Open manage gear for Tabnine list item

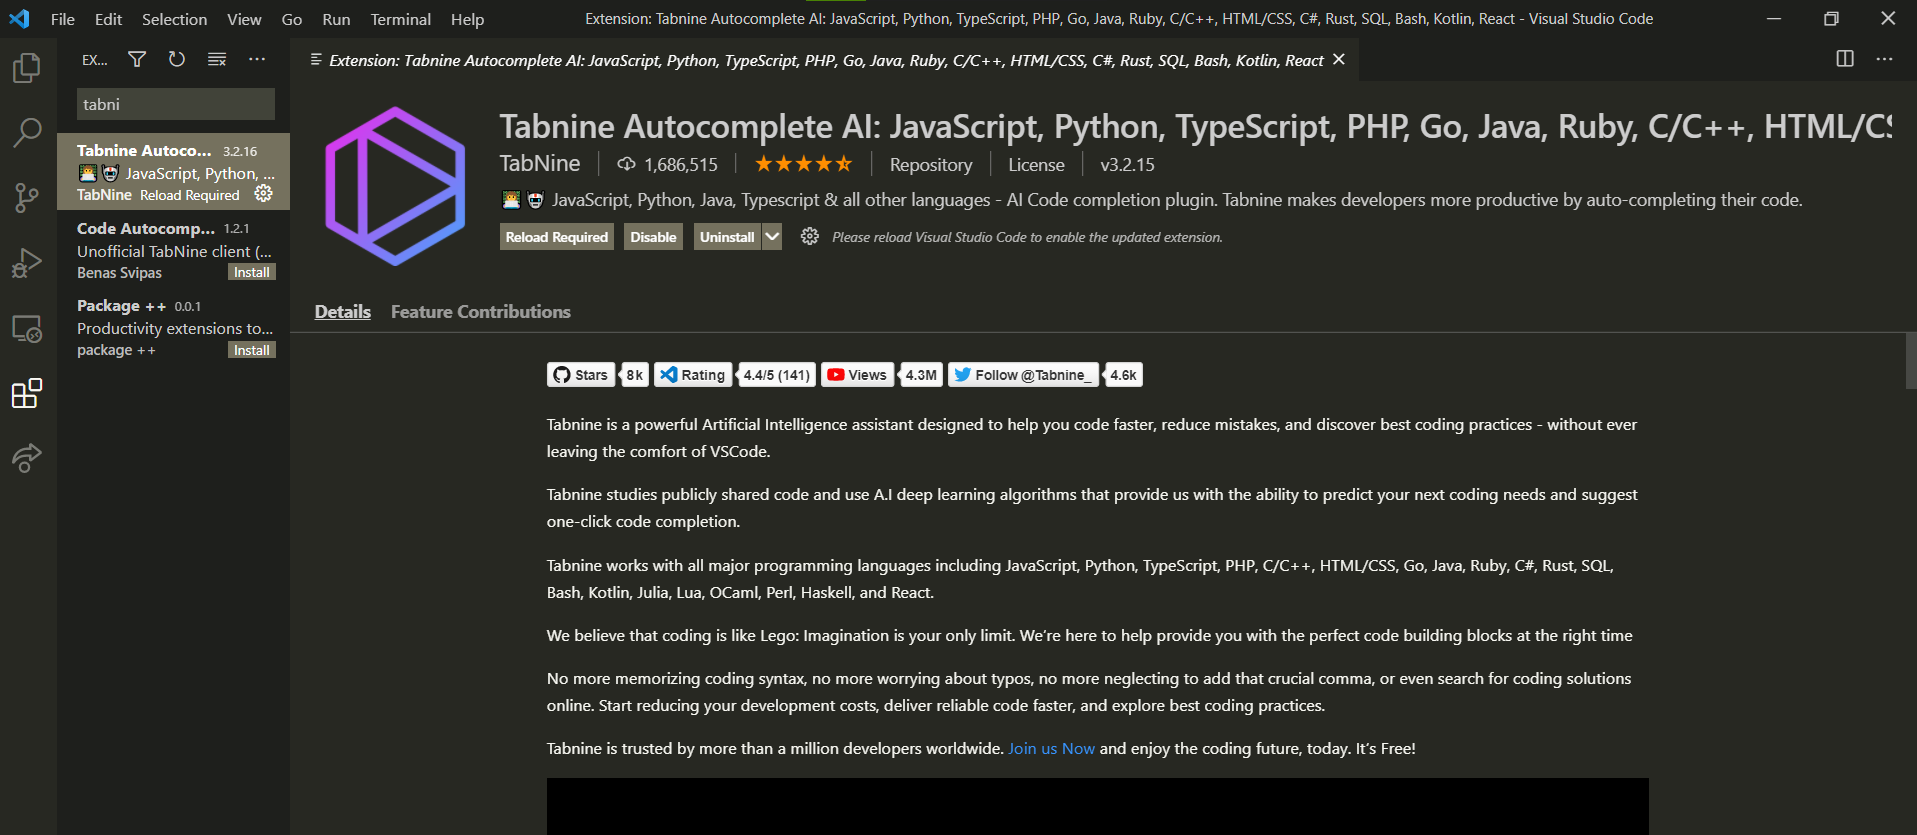tap(264, 194)
